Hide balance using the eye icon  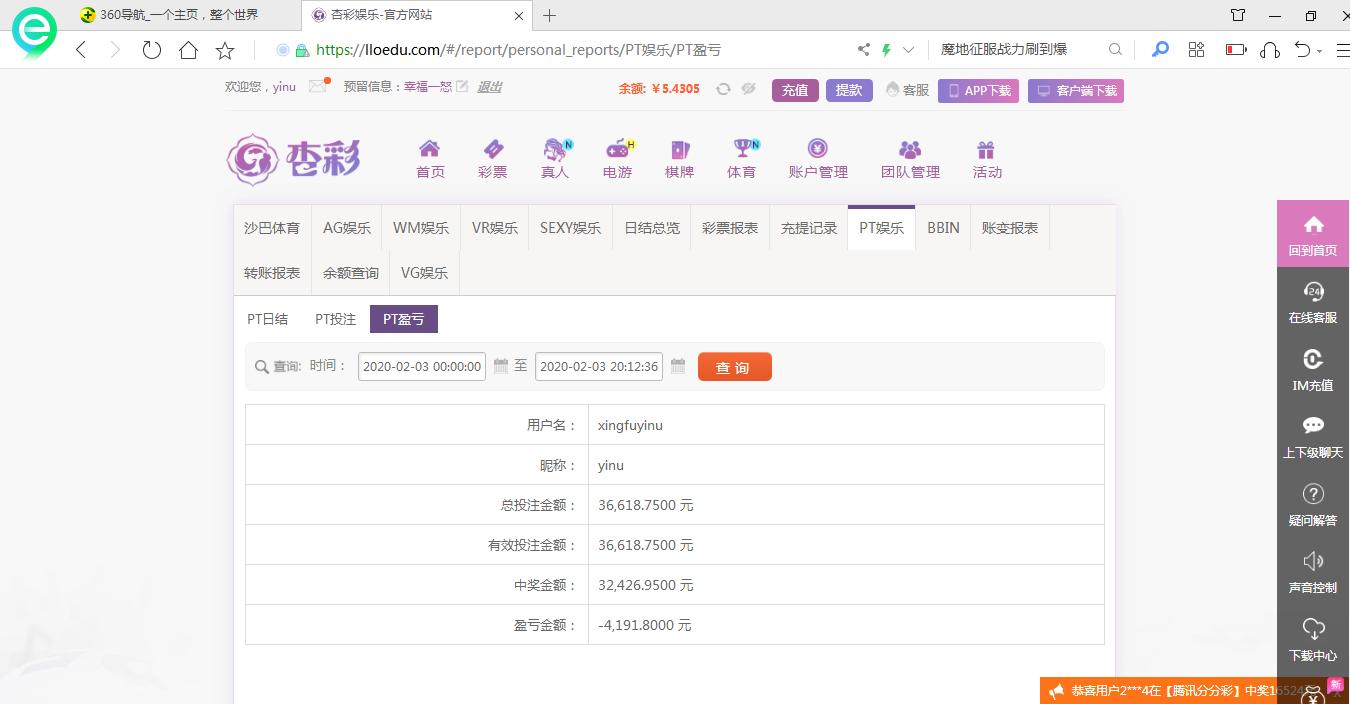pos(748,89)
